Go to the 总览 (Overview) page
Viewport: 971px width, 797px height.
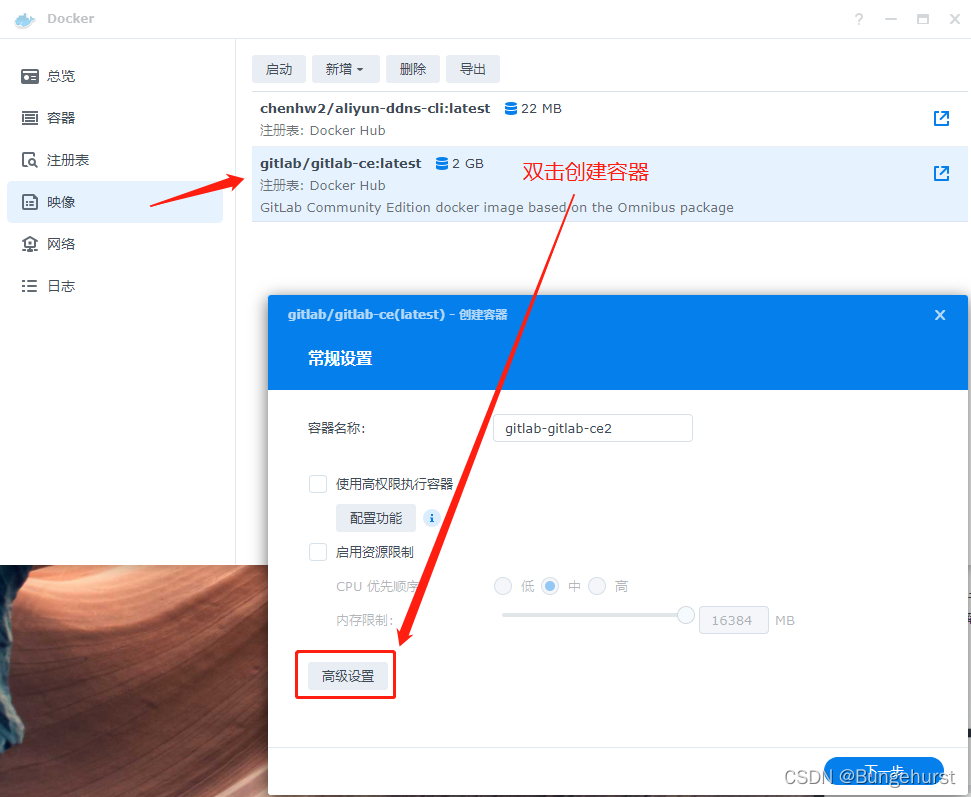coord(63,75)
